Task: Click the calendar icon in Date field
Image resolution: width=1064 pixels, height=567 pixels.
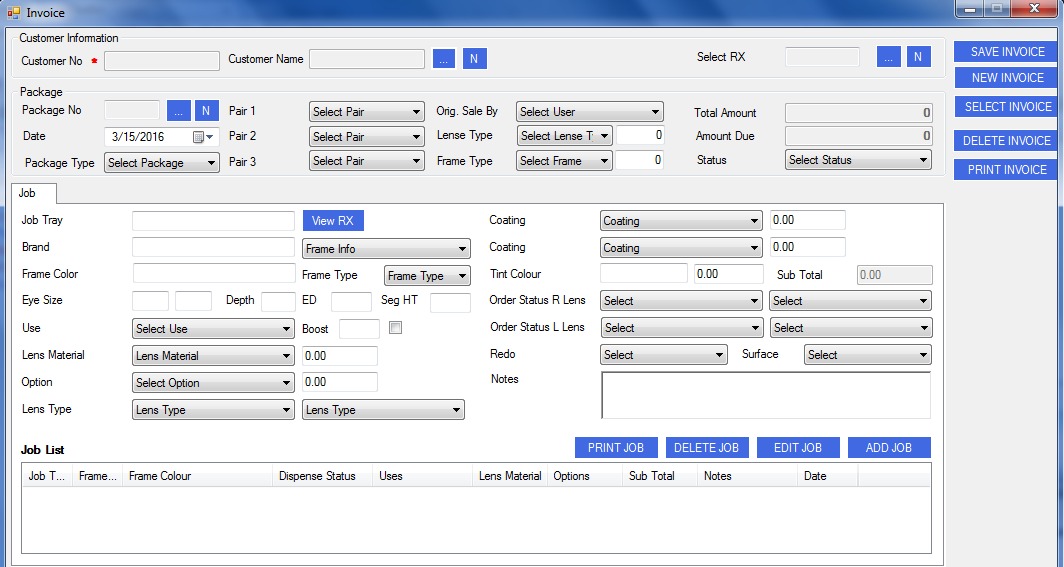Action: pyautogui.click(x=199, y=137)
